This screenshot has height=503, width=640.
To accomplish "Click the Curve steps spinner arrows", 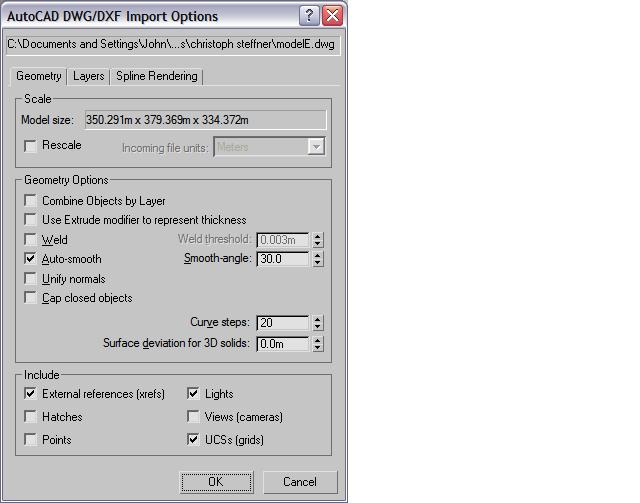I will pyautogui.click(x=318, y=323).
